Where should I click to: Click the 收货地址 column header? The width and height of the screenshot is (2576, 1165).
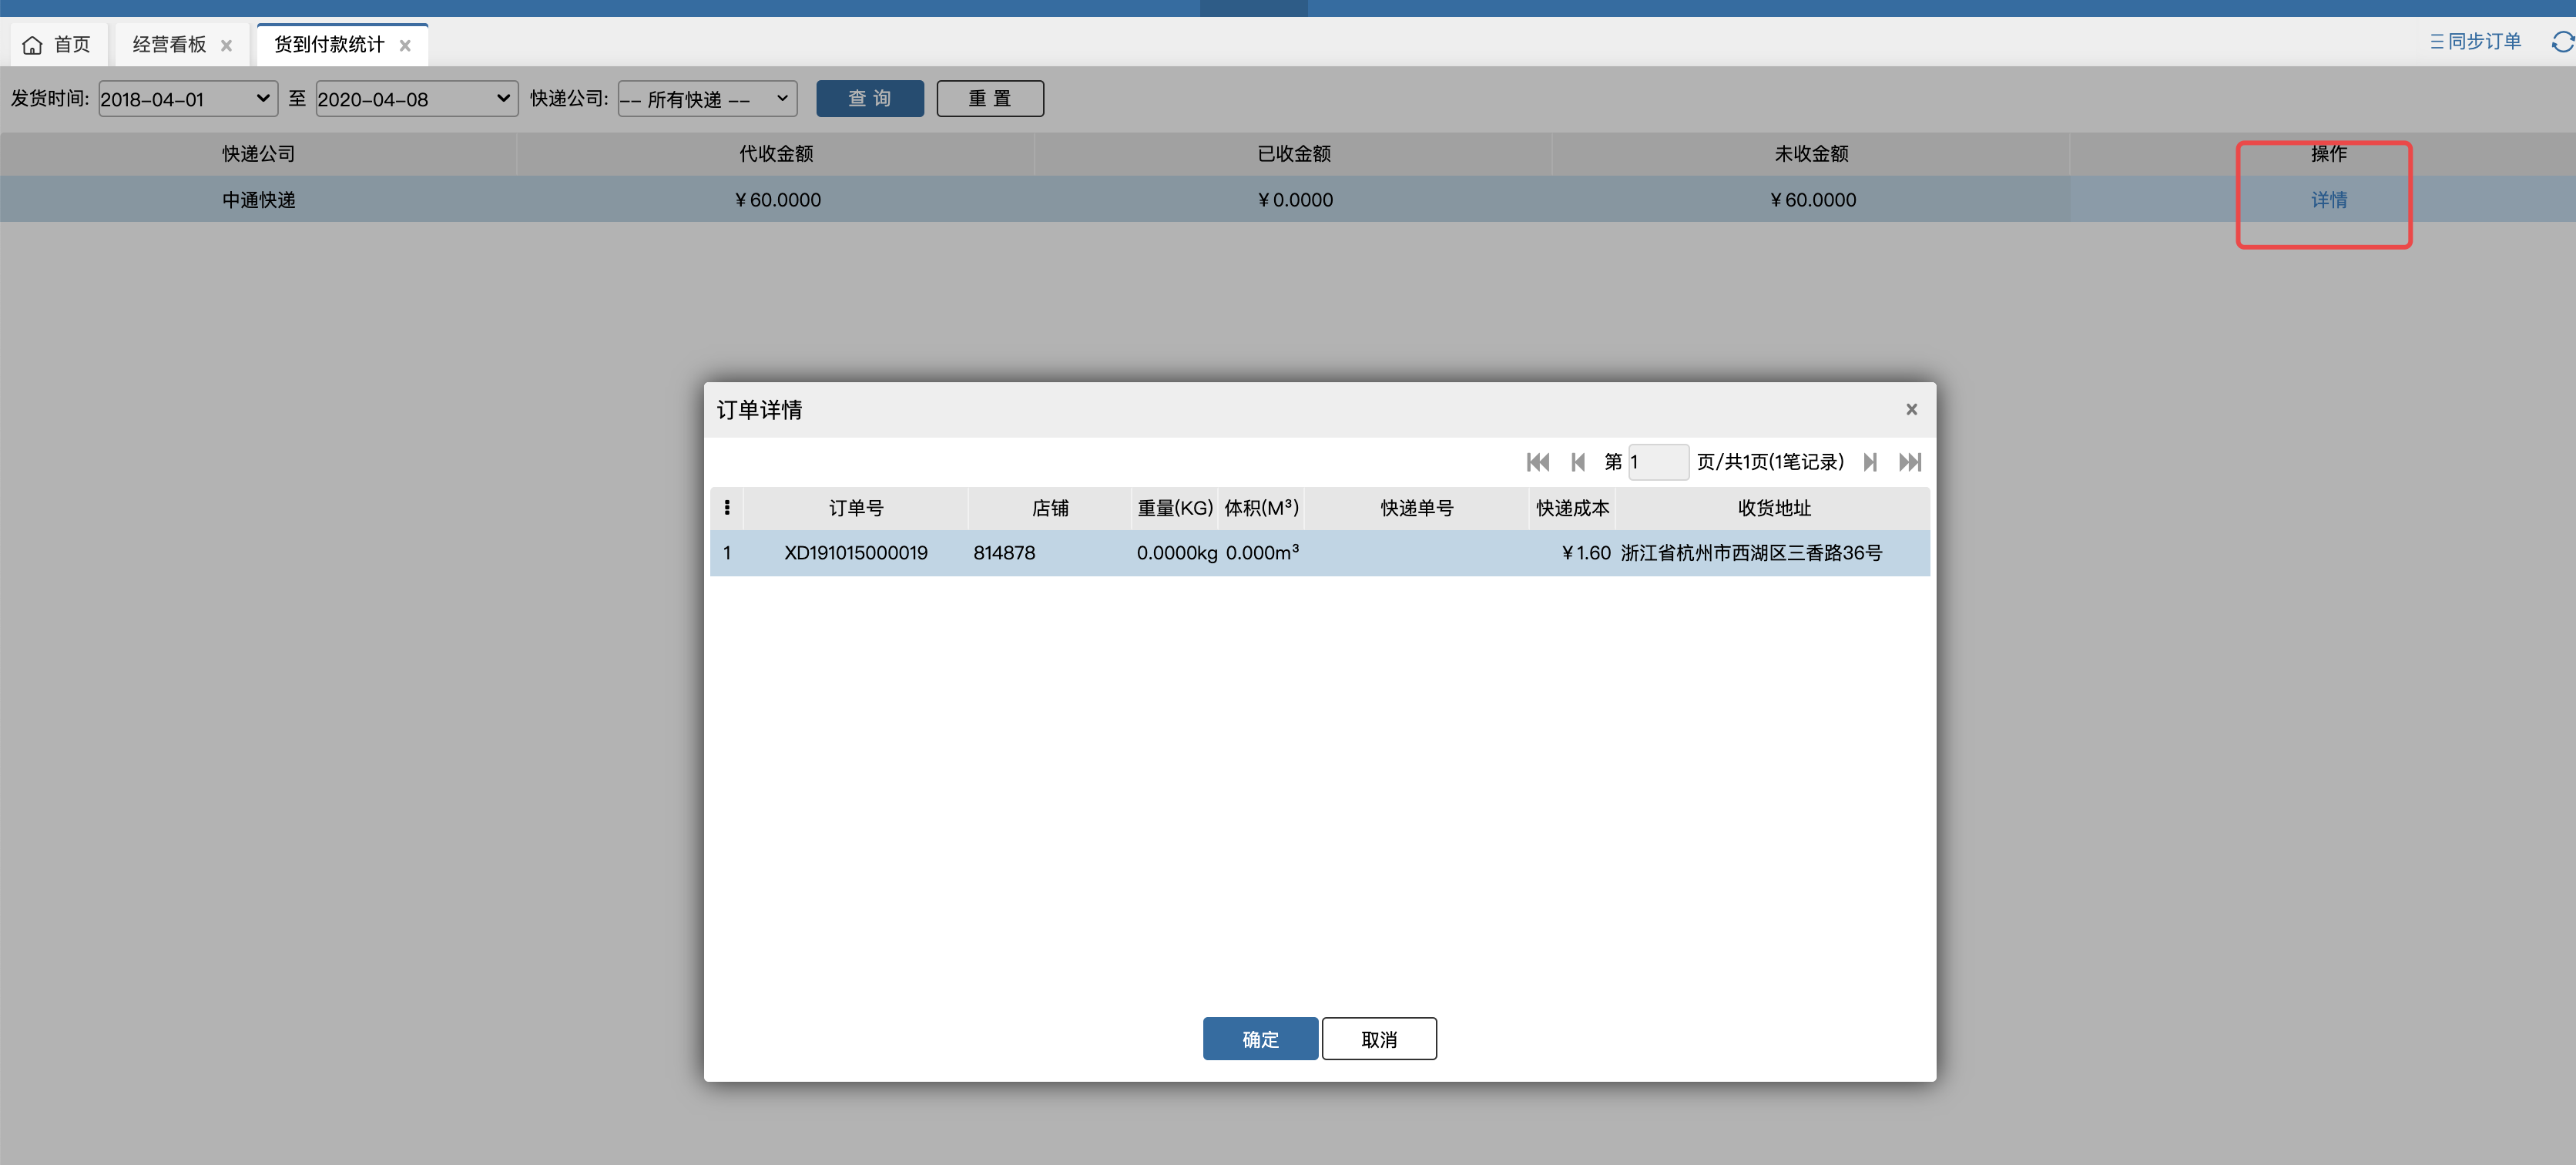tap(1774, 508)
